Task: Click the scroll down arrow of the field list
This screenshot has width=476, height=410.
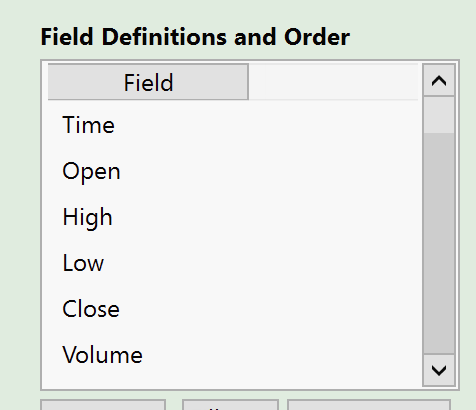Action: pyautogui.click(x=439, y=370)
